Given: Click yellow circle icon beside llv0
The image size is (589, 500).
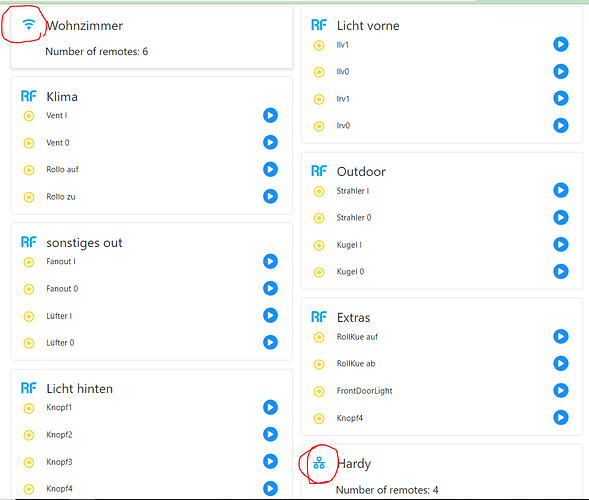Looking at the screenshot, I should (319, 72).
